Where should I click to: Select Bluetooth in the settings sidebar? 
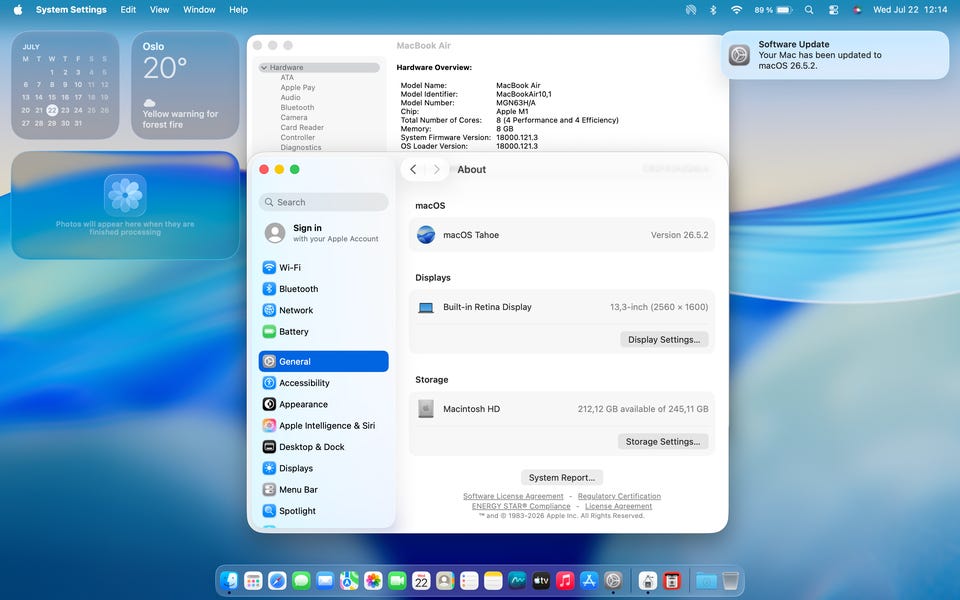pyautogui.click(x=324, y=289)
